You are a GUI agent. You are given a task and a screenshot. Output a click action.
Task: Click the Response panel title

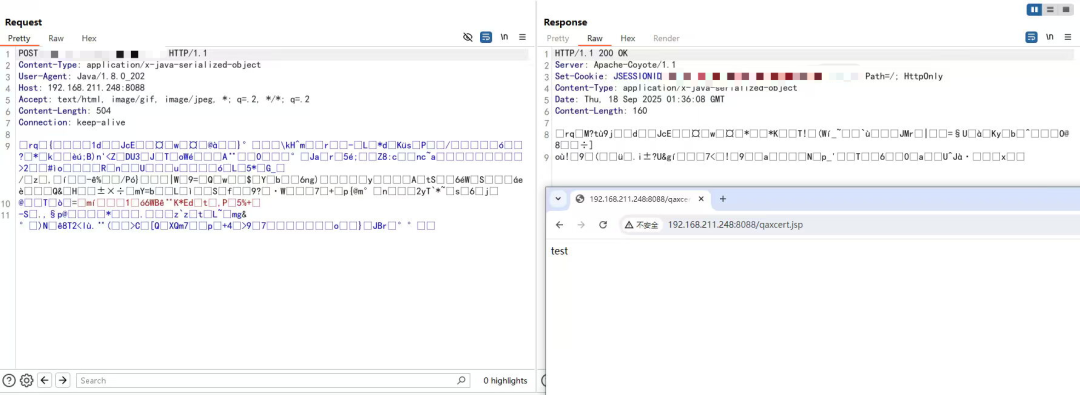(x=565, y=23)
